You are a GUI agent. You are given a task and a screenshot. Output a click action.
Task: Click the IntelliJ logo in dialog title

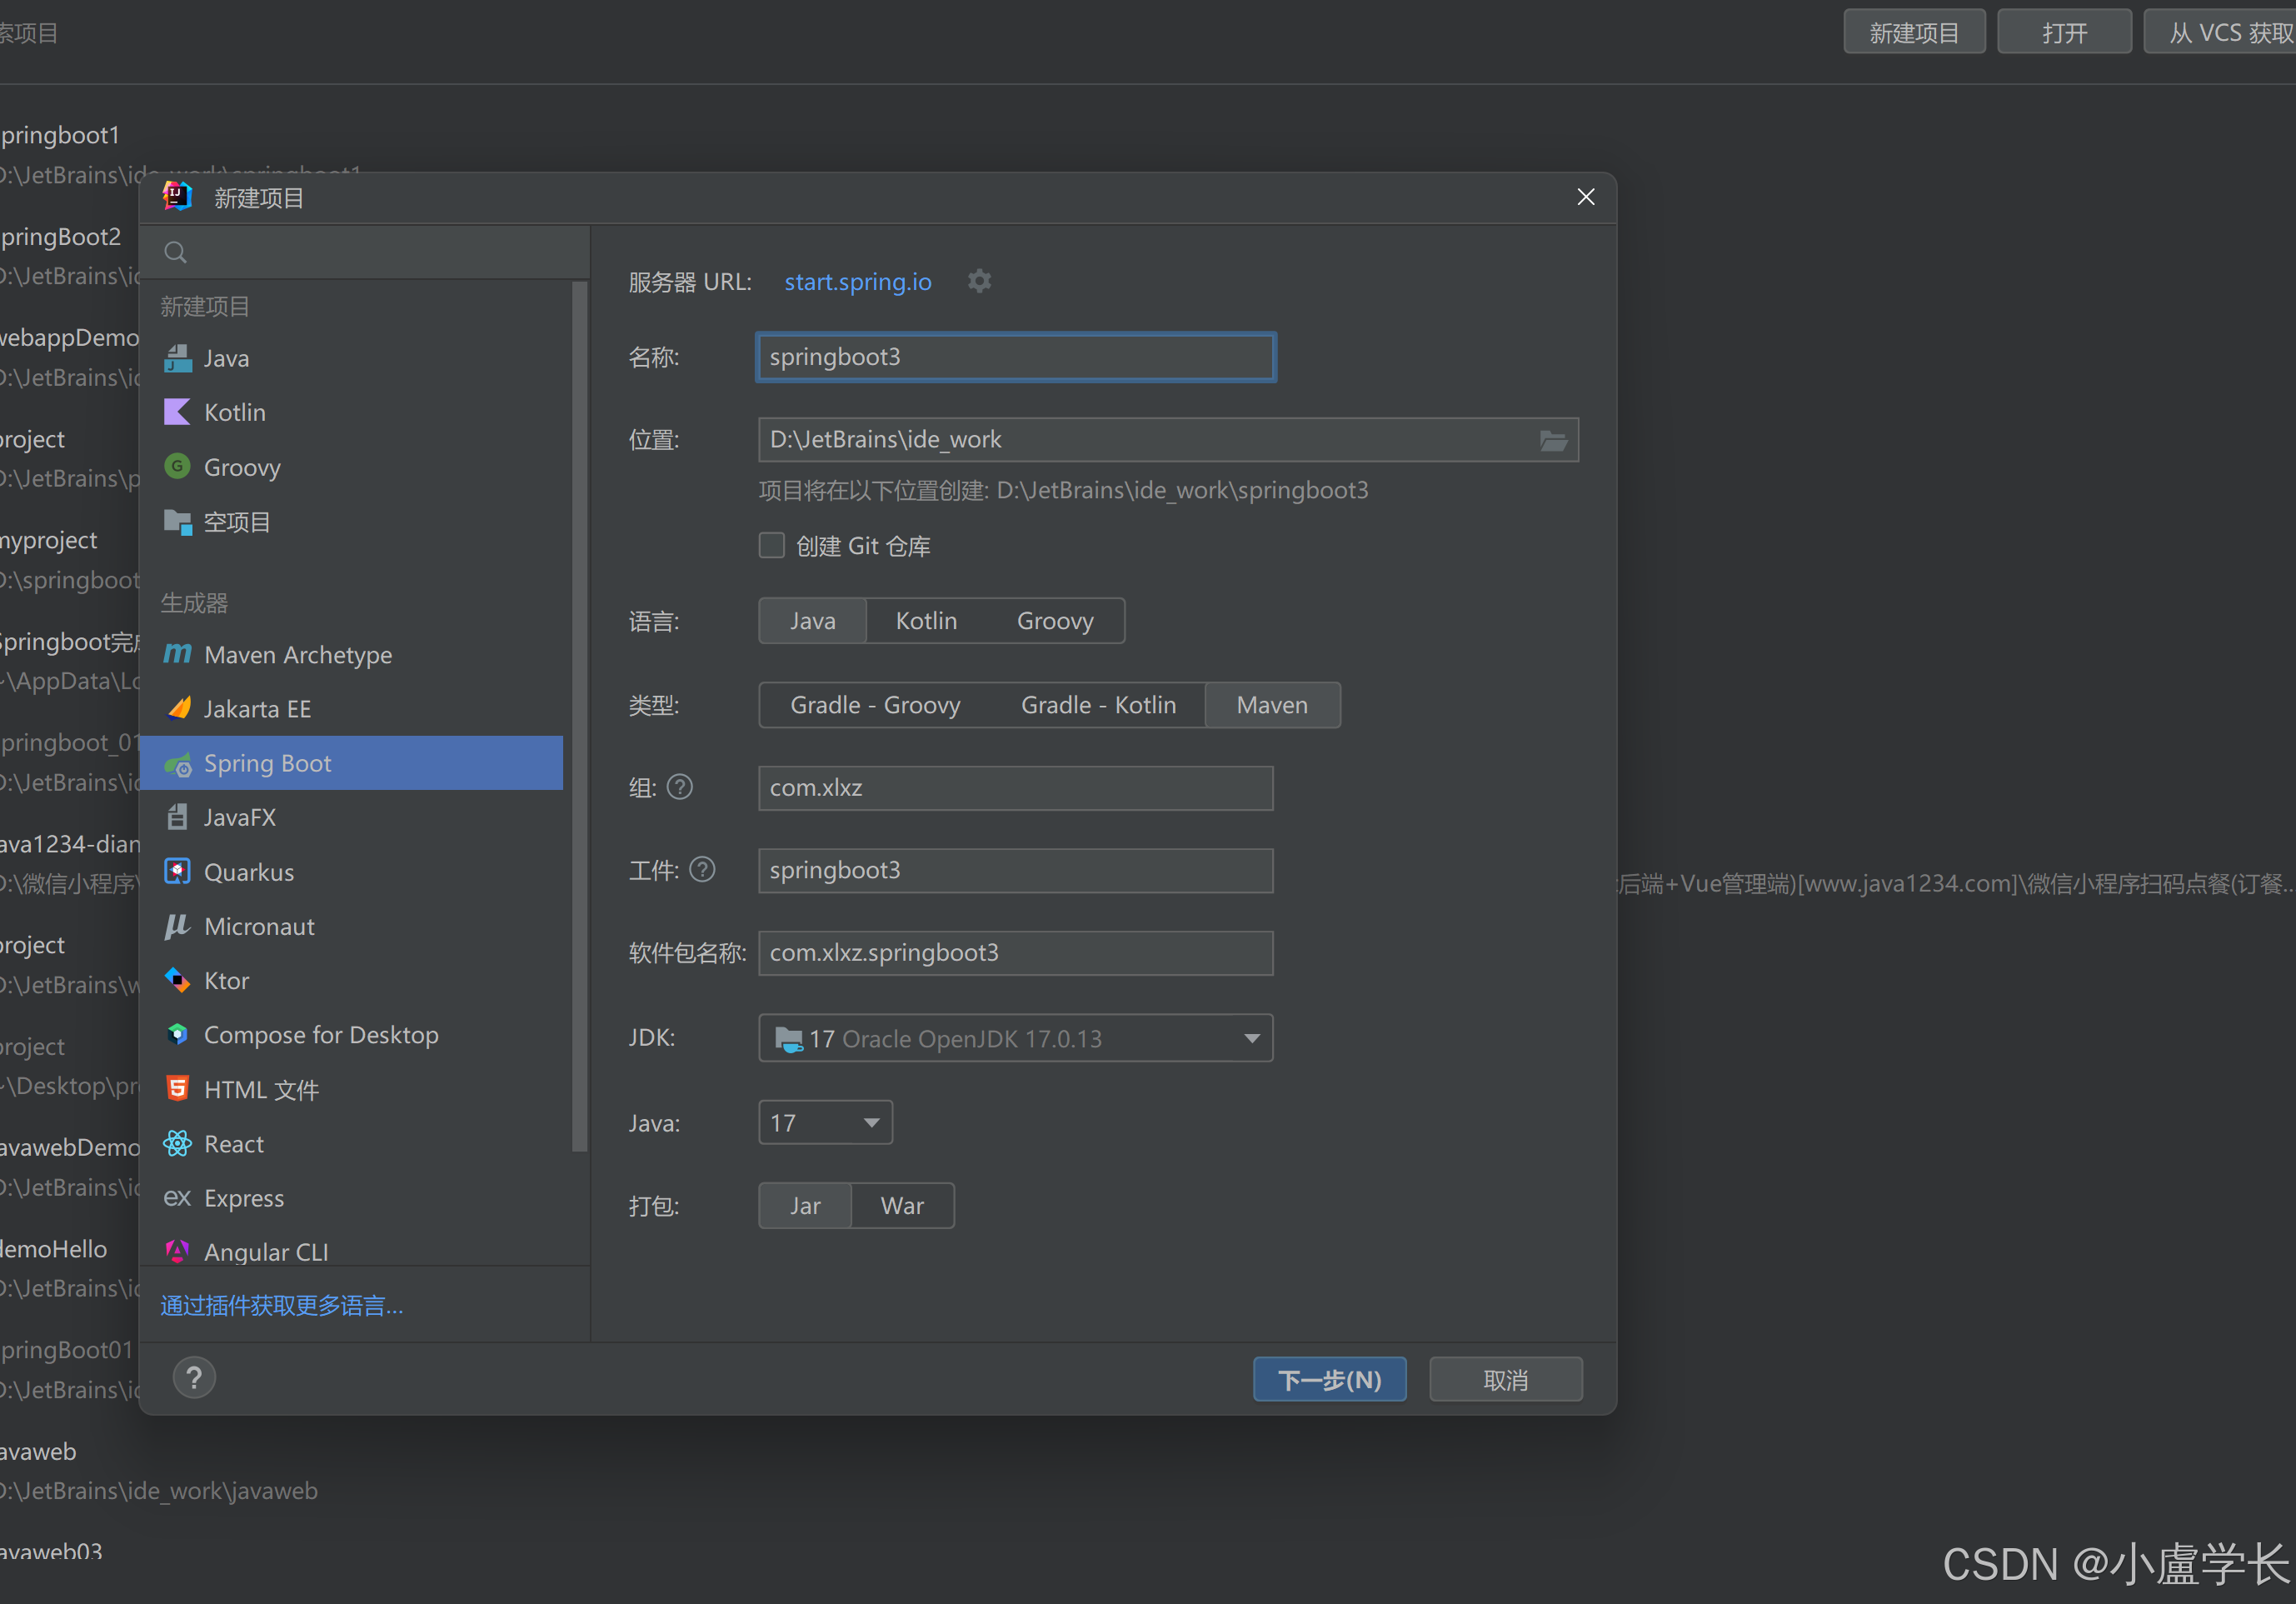pyautogui.click(x=177, y=196)
